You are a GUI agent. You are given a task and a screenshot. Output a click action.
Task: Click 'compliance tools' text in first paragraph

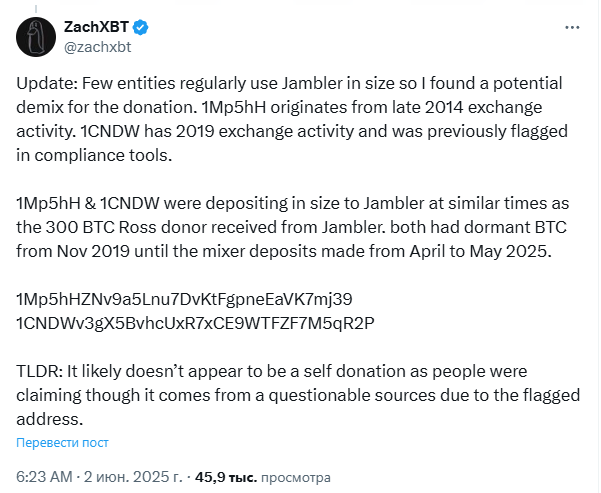pos(103,155)
